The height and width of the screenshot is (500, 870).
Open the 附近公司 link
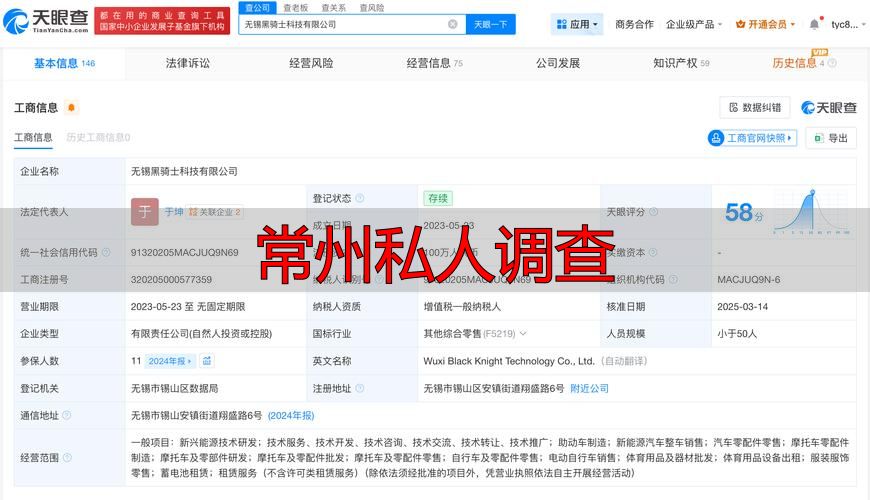[x=589, y=388]
